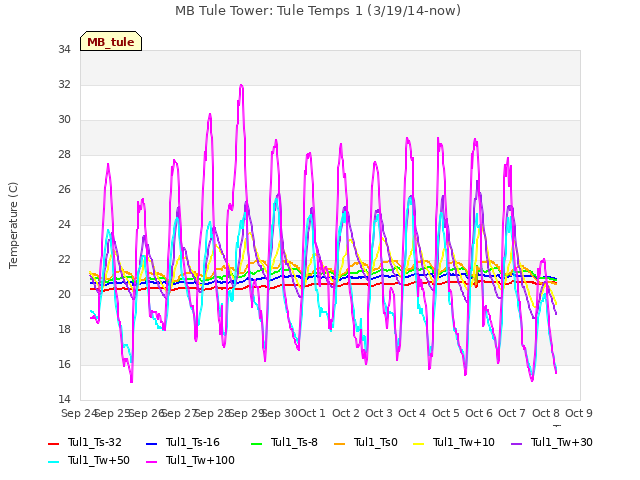
Task: Click the Oct 7 x-axis date label
Action: click(512, 413)
